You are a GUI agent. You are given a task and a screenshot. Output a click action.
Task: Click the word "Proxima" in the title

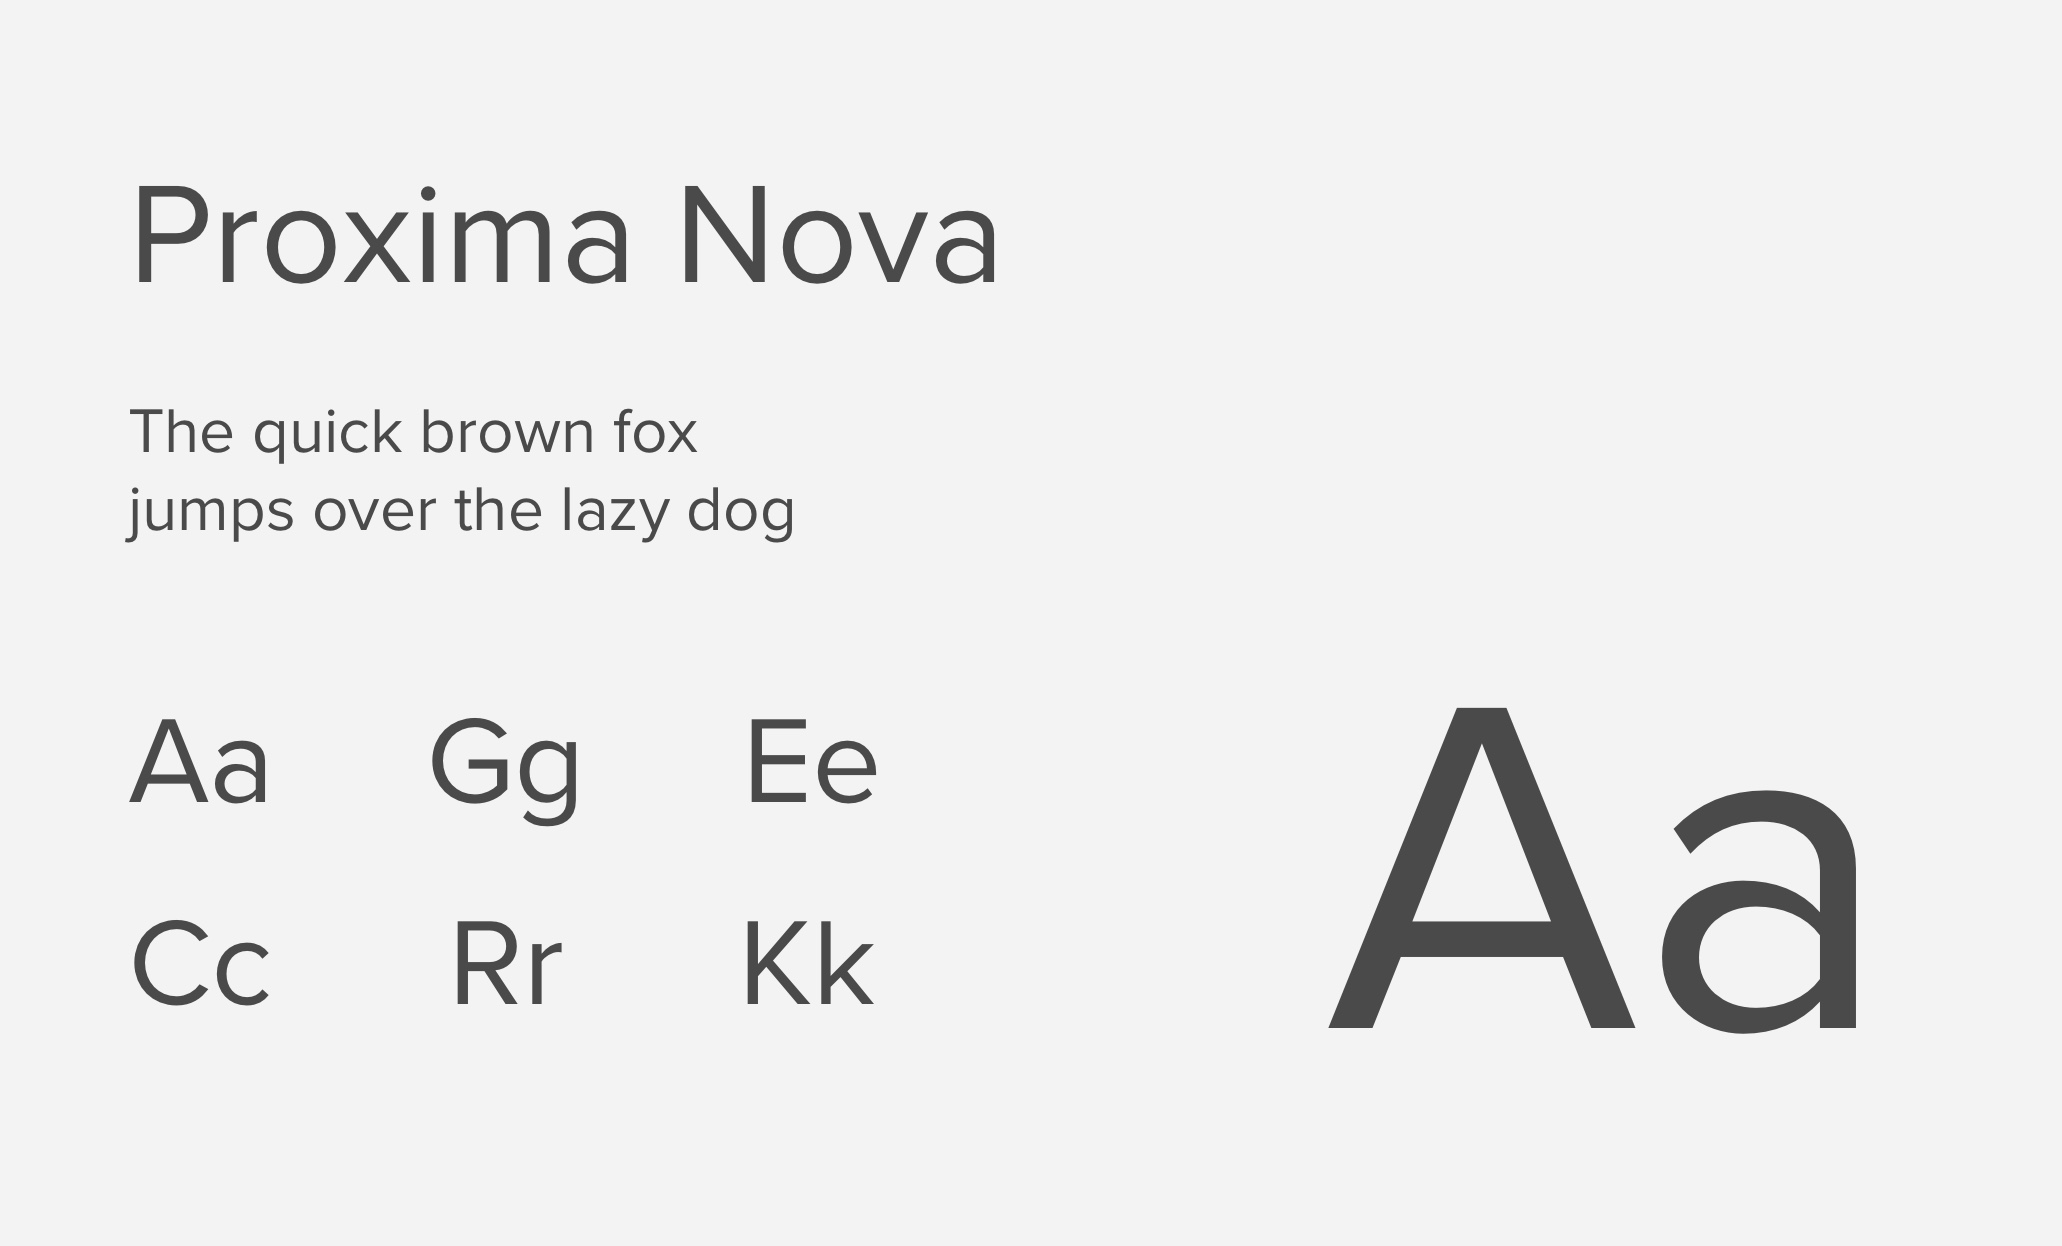tap(380, 238)
